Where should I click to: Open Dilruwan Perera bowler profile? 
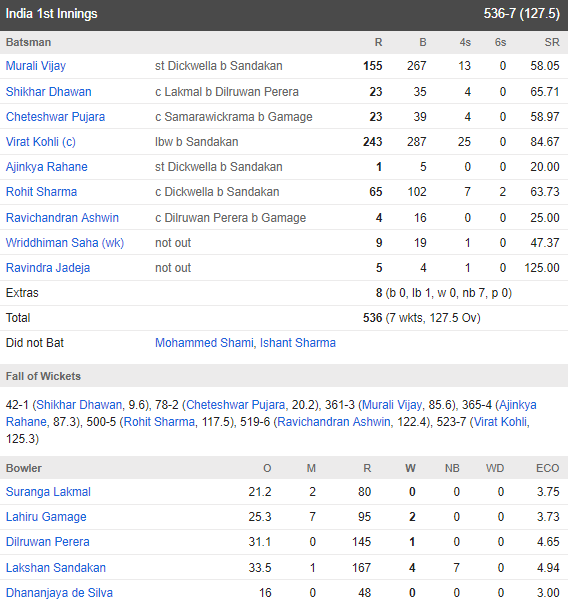pyautogui.click(x=48, y=542)
